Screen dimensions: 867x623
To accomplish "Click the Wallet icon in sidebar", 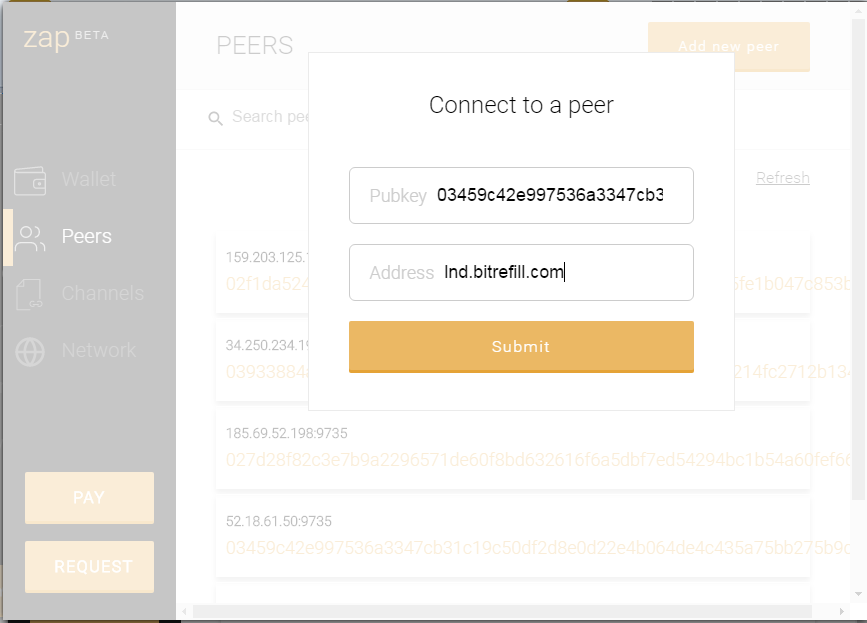I will pyautogui.click(x=30, y=181).
